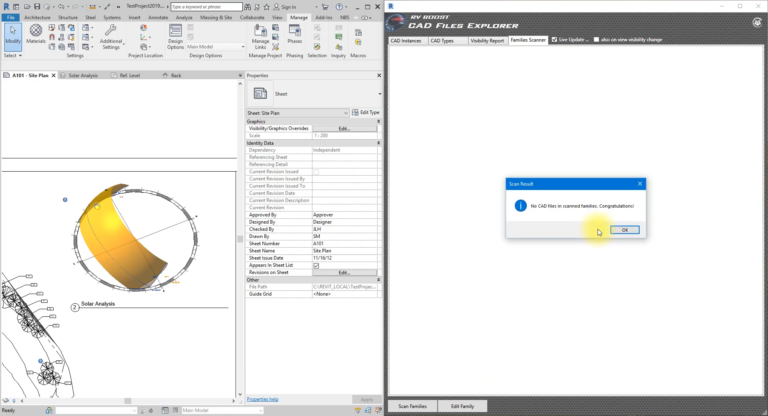The height and width of the screenshot is (416, 768).
Task: Open the Main Model design option dropdown in ribbon
Action: pyautogui.click(x=216, y=47)
